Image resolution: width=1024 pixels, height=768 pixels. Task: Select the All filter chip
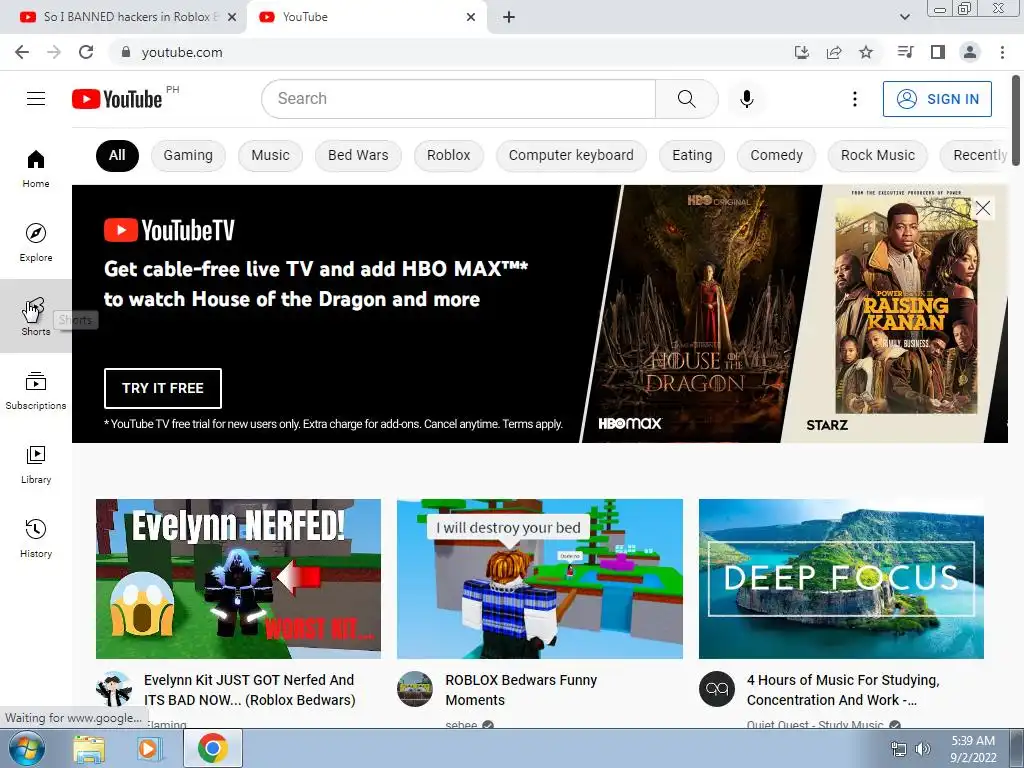point(117,155)
